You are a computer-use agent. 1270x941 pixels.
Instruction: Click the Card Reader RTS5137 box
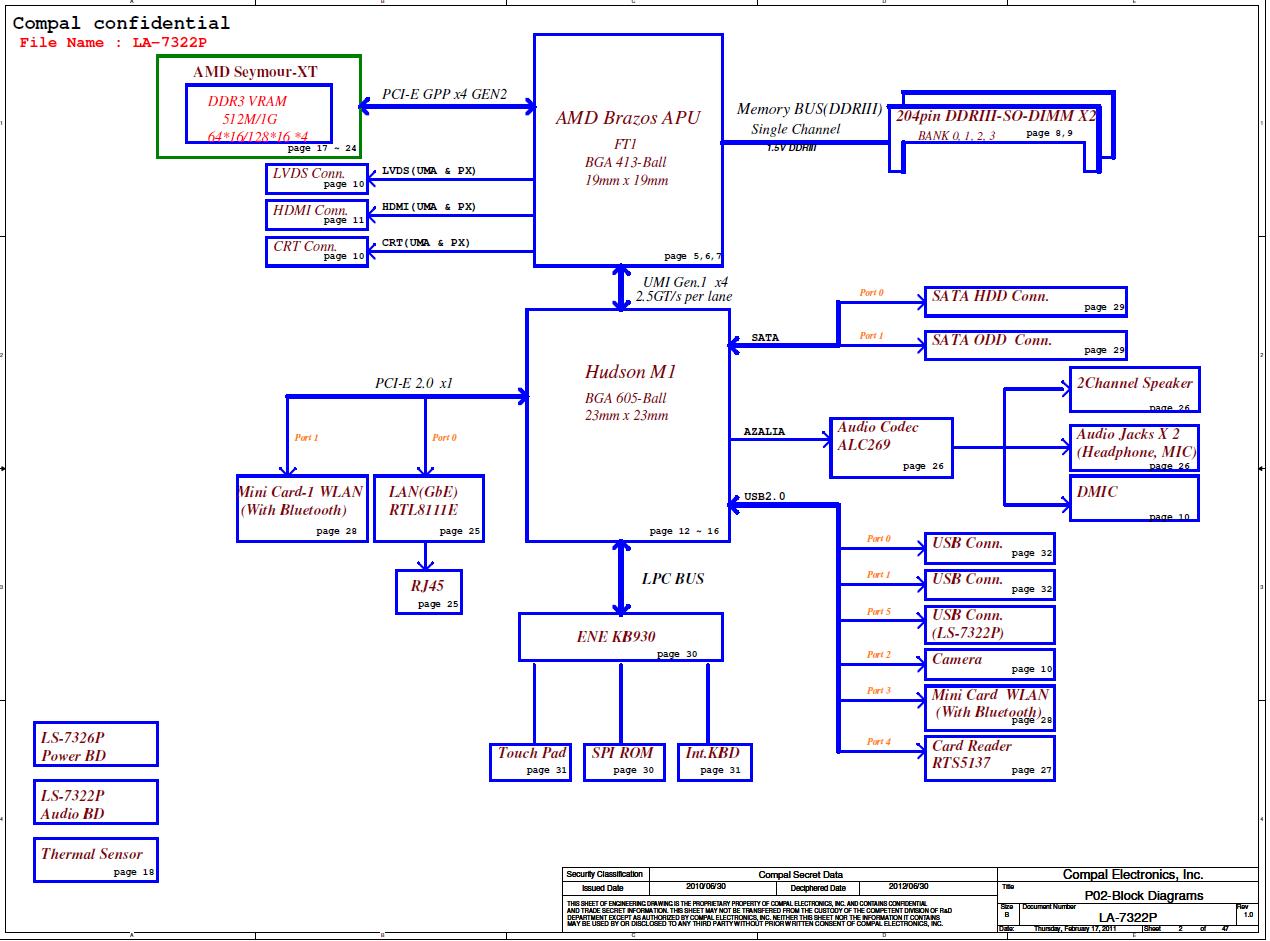point(990,758)
